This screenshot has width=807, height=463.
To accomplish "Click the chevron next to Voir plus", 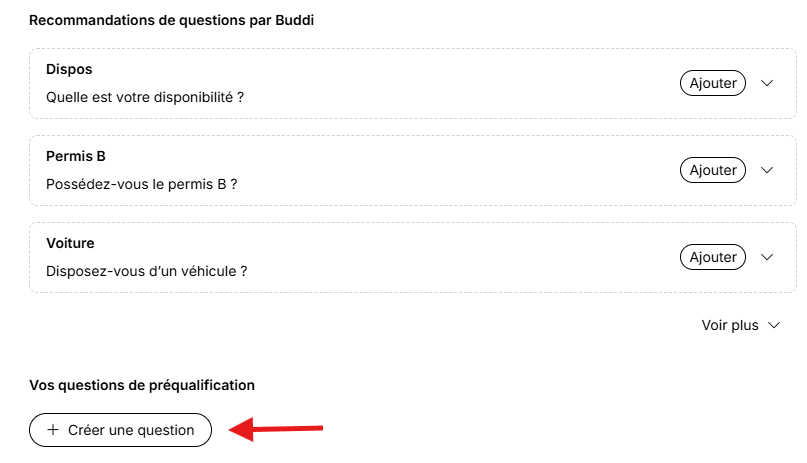I will click(774, 325).
